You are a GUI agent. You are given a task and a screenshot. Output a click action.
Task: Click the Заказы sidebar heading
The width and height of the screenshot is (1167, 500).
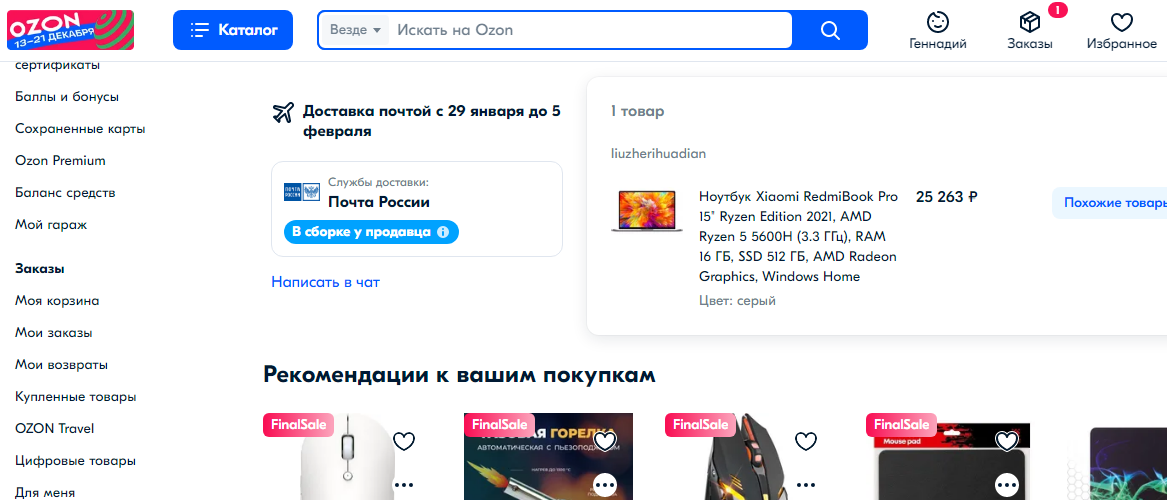39,269
